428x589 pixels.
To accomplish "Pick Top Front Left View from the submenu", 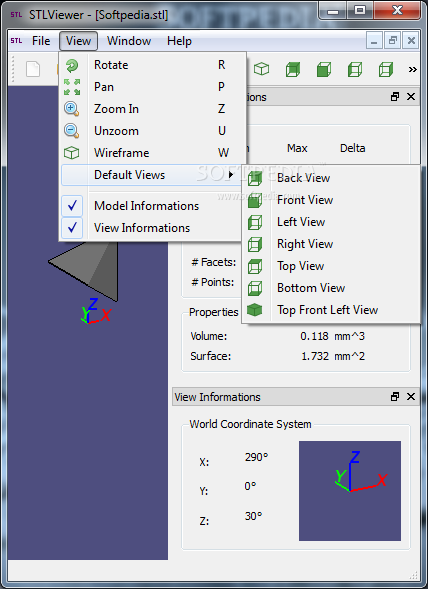I will 331,310.
